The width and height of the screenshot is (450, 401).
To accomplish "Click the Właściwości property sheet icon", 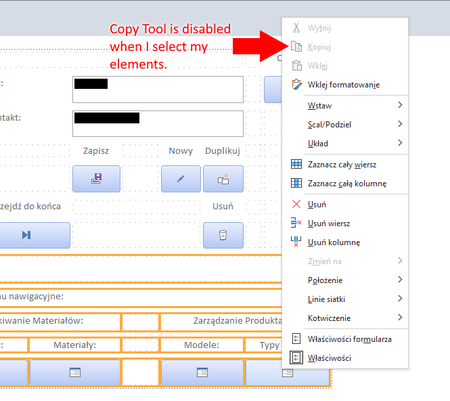I will coord(296,358).
